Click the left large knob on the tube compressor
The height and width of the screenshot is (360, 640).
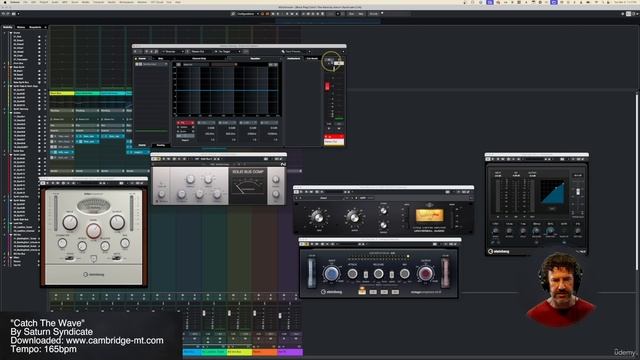pyautogui.click(x=70, y=222)
